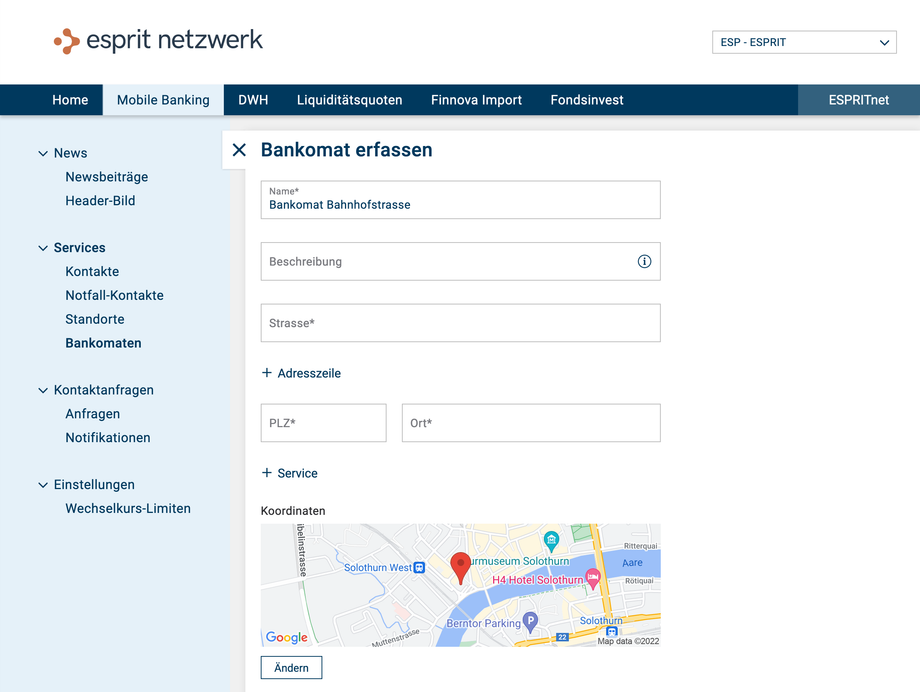Viewport: 920px width, 692px height.
Task: Click the Ändern button
Action: [x=291, y=668]
